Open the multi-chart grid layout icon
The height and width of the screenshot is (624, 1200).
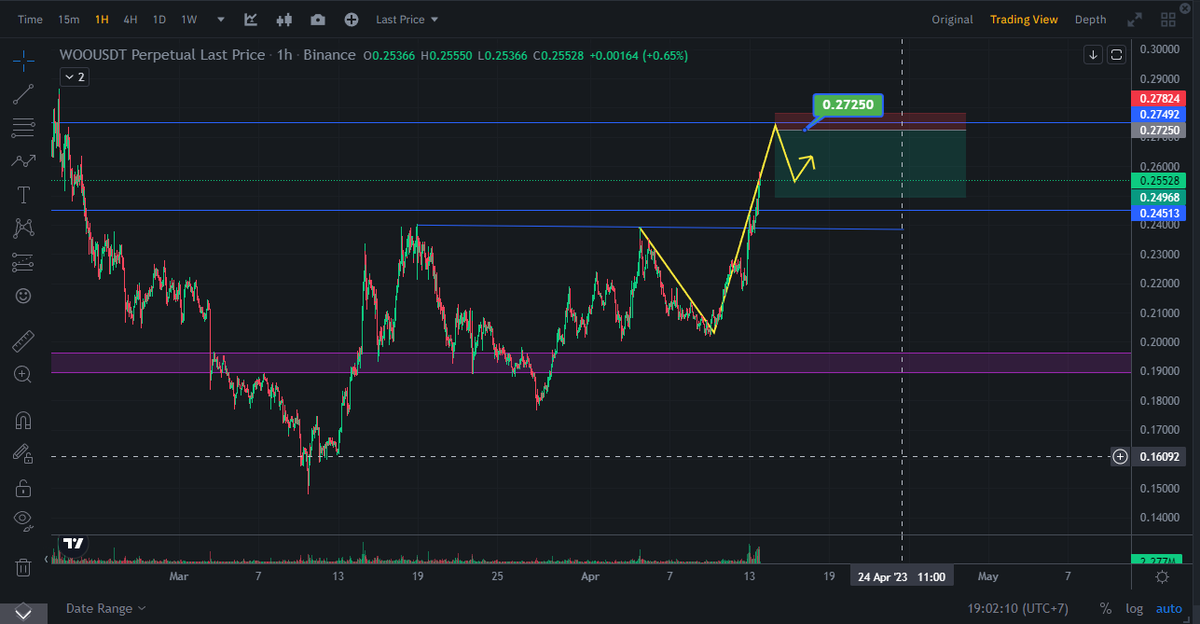[1166, 19]
